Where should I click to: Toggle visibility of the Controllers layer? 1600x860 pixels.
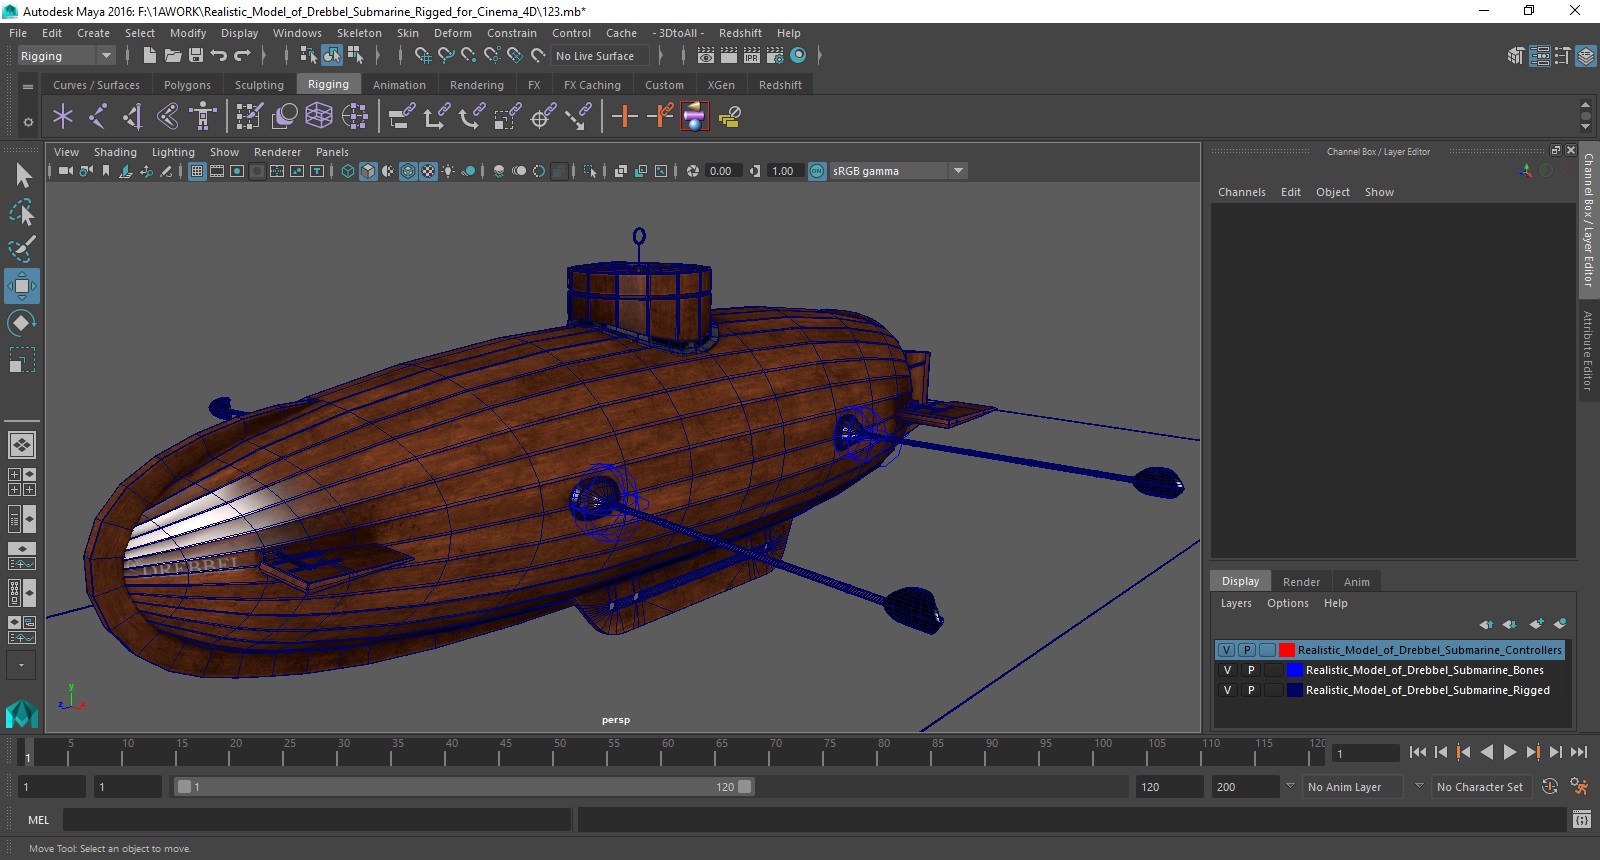pos(1227,650)
